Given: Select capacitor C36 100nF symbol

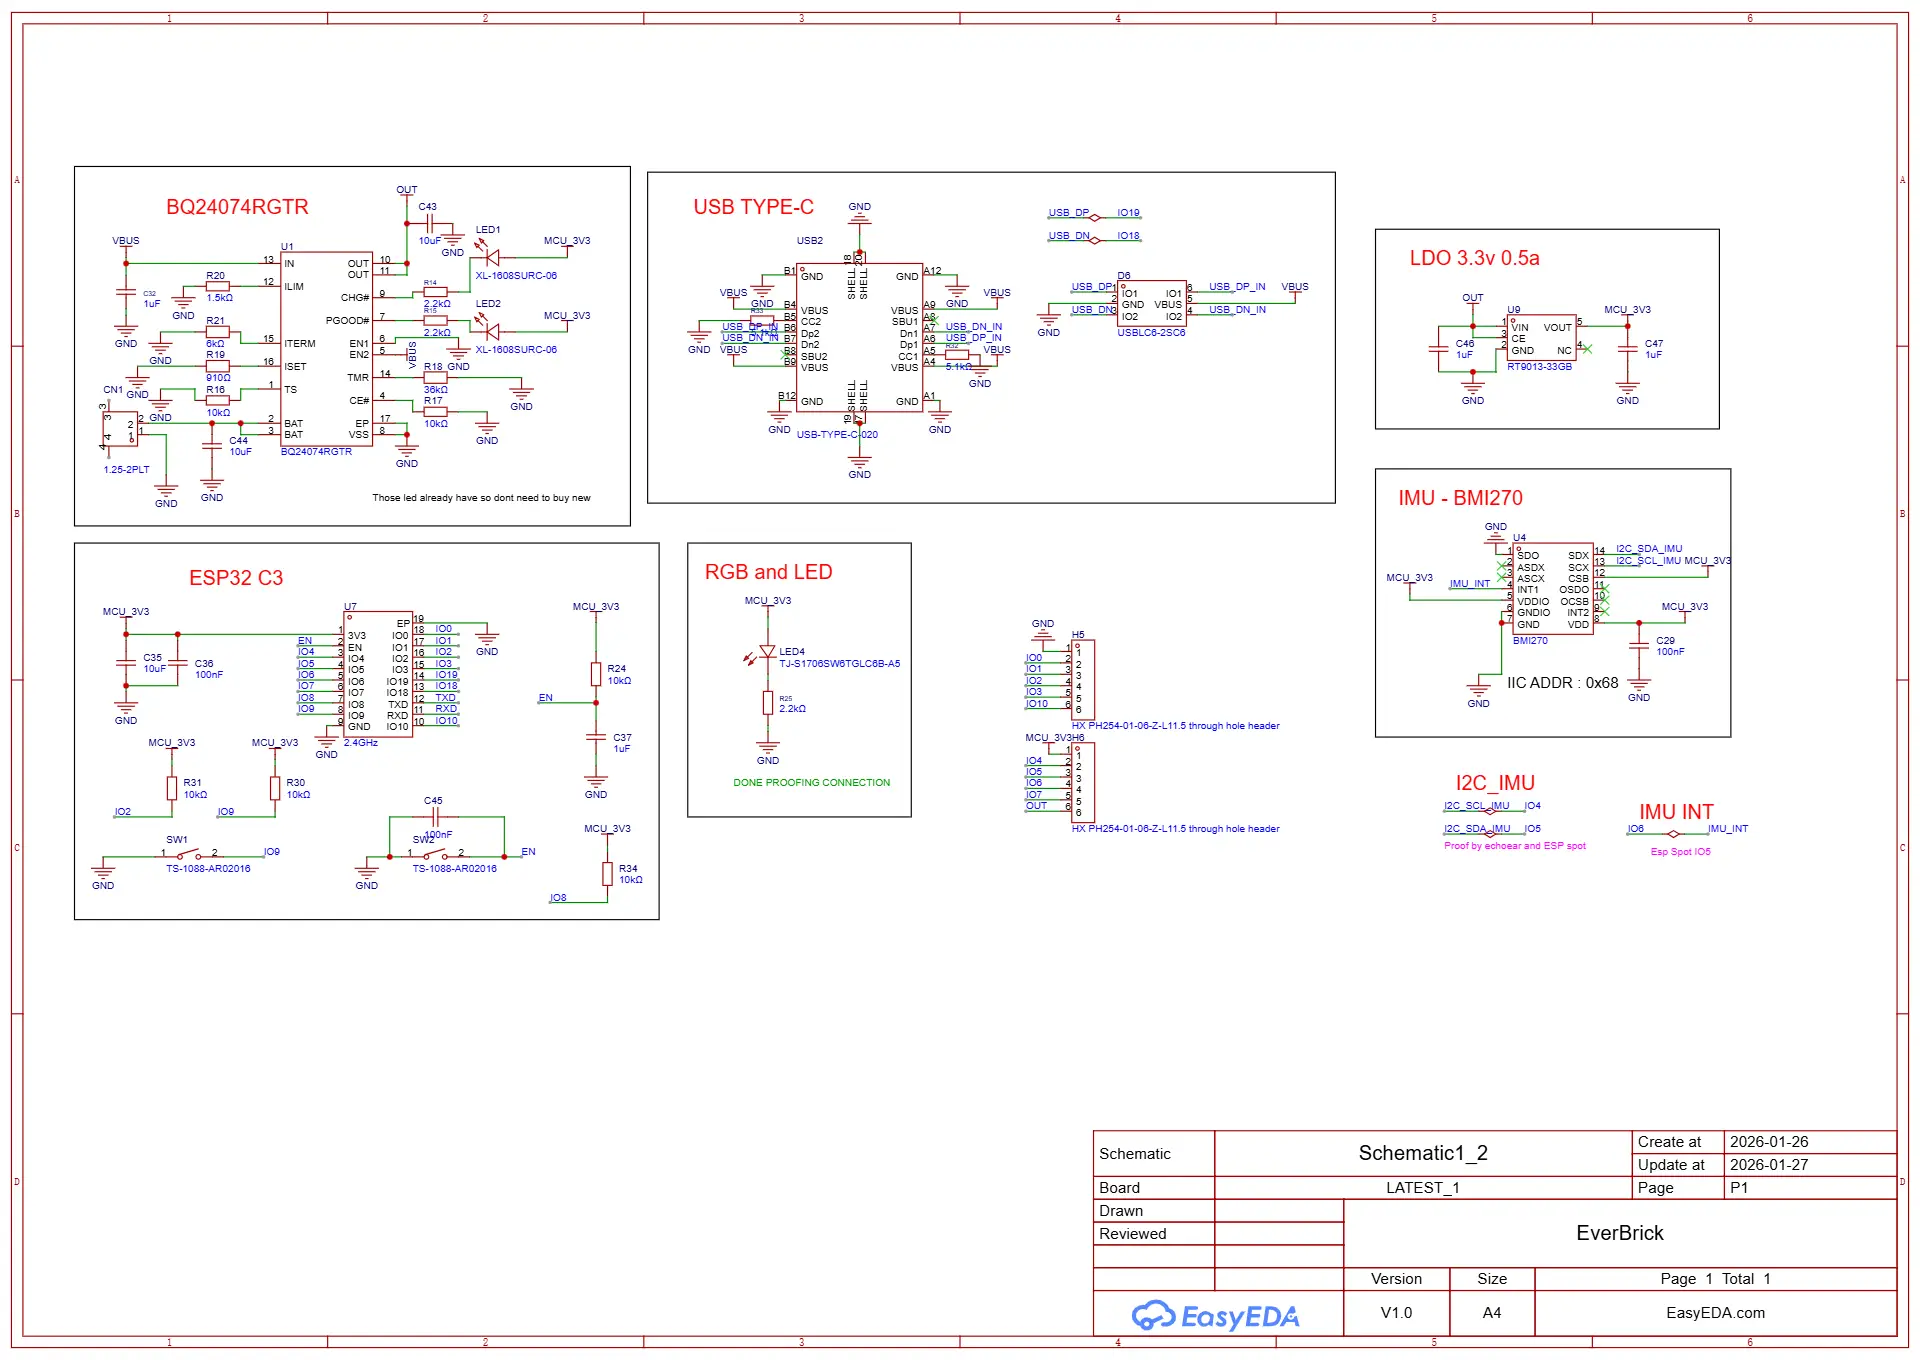Looking at the screenshot, I should pos(178,663).
